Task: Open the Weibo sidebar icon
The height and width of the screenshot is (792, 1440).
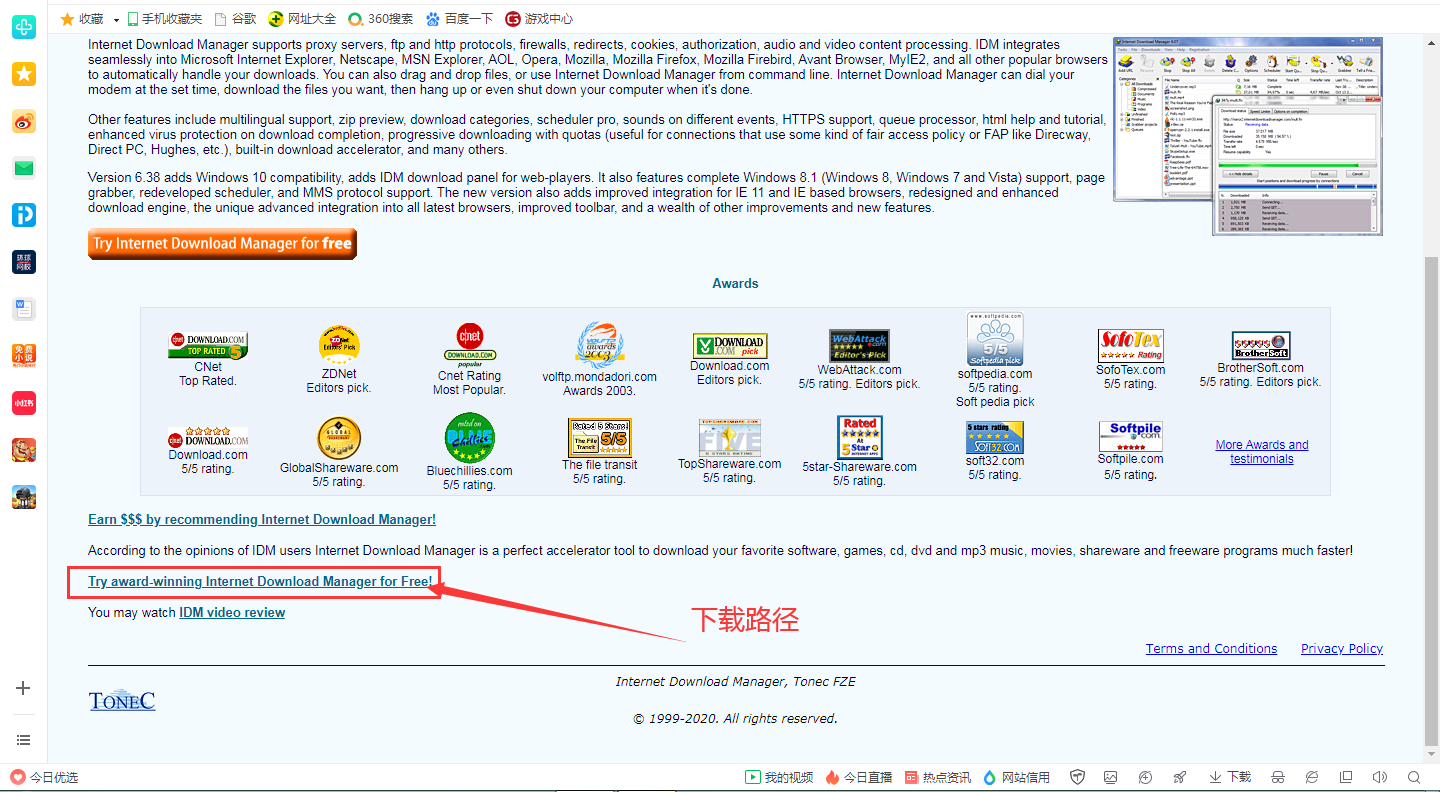Action: coord(24,121)
